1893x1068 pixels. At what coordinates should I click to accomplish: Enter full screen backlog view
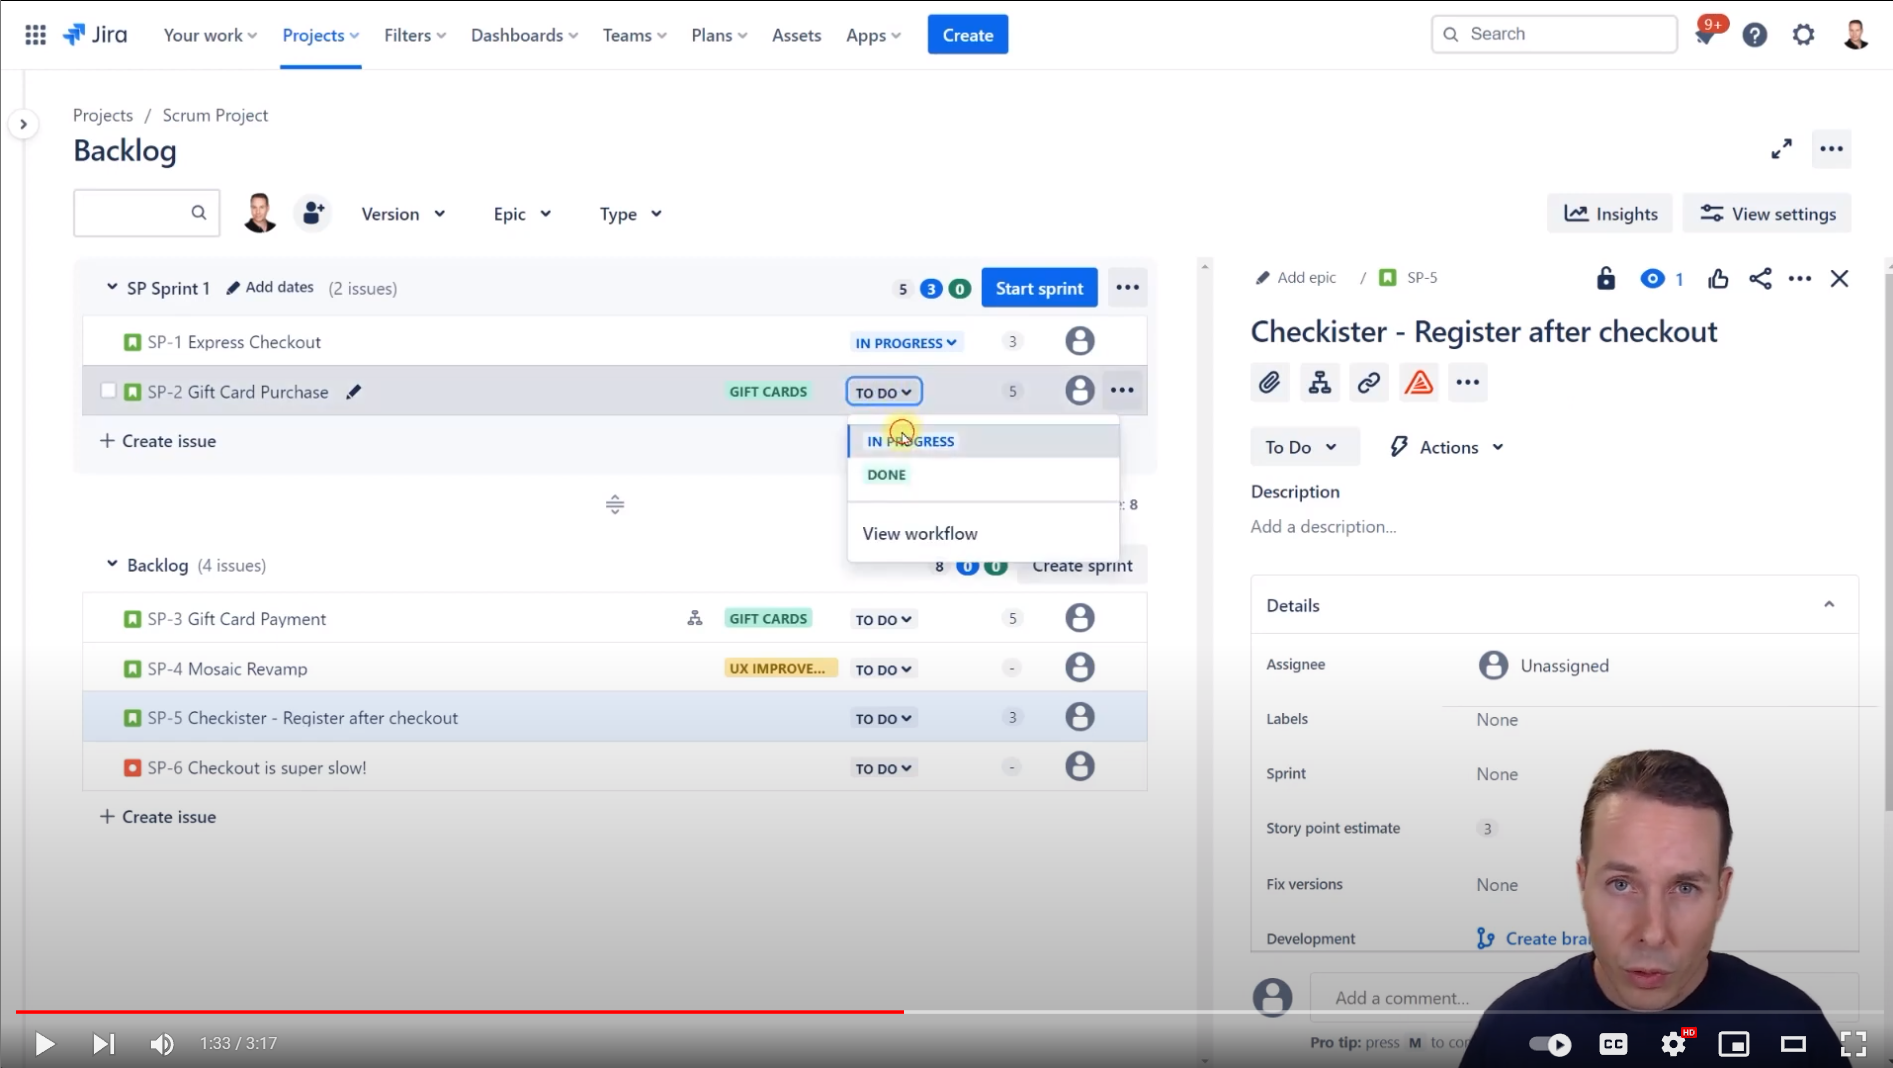[x=1781, y=149]
